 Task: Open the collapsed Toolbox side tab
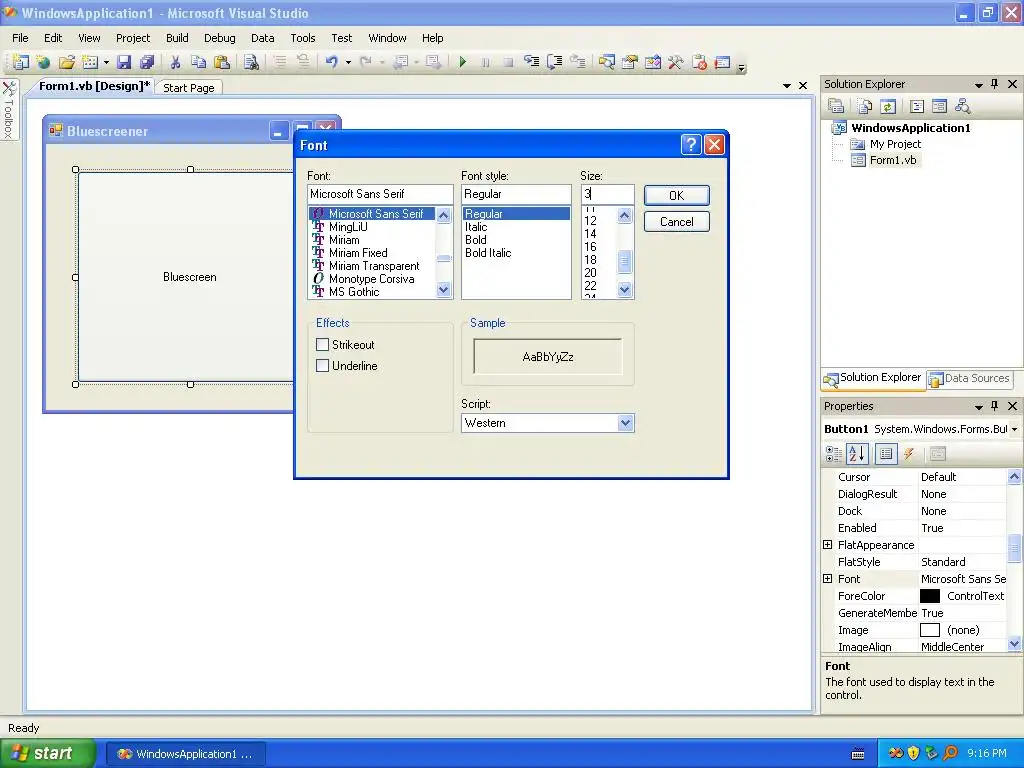coord(9,110)
